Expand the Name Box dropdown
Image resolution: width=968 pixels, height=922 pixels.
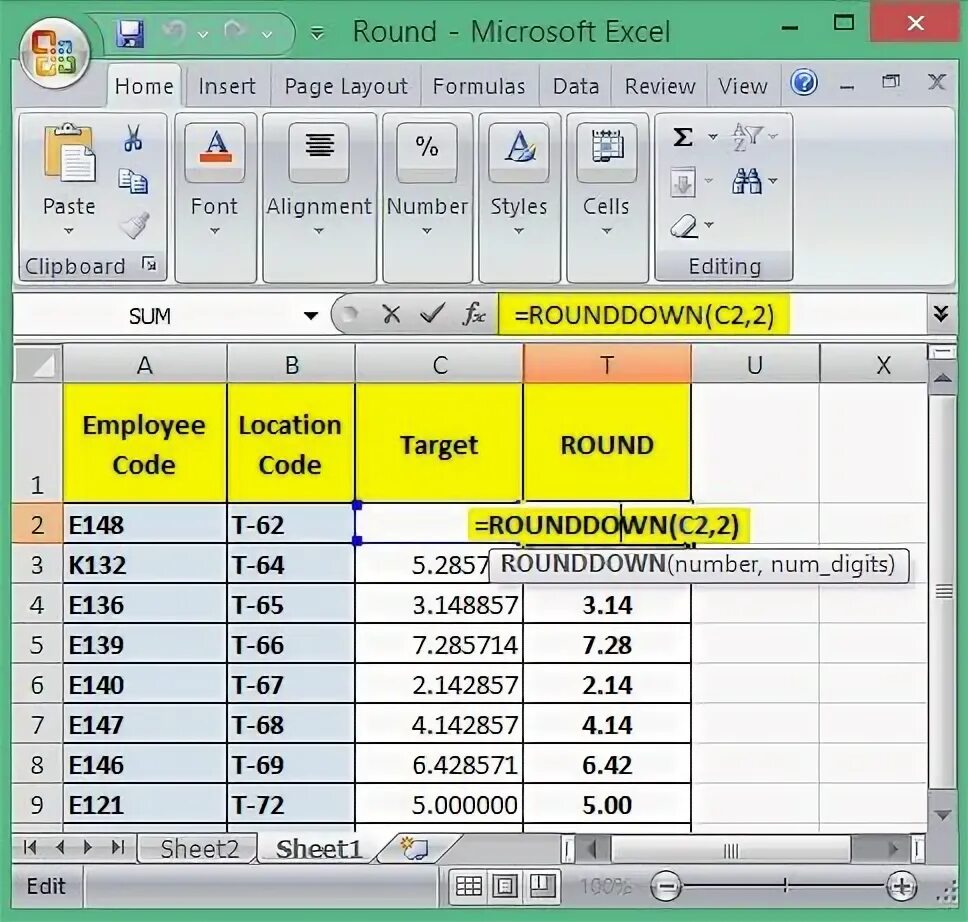pyautogui.click(x=311, y=316)
